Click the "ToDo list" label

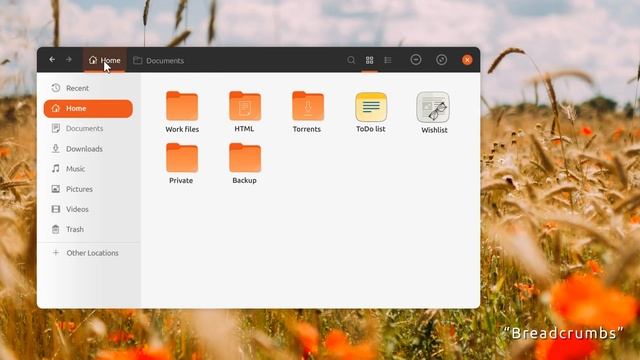click(371, 129)
